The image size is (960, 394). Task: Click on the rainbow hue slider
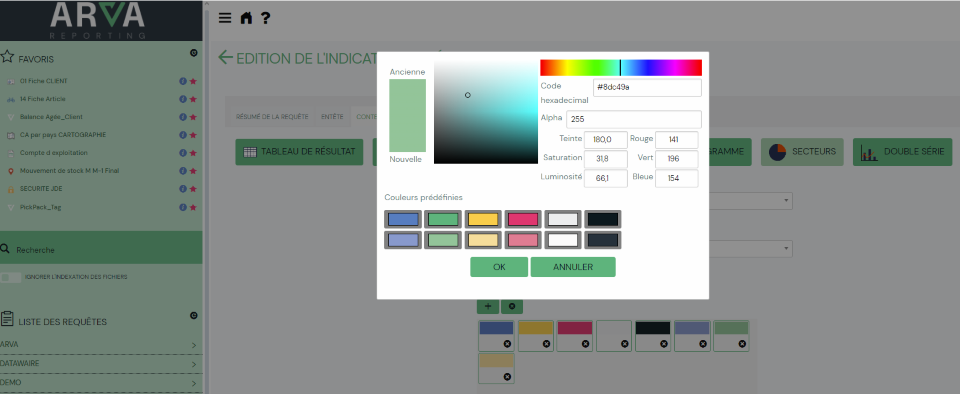coord(621,67)
